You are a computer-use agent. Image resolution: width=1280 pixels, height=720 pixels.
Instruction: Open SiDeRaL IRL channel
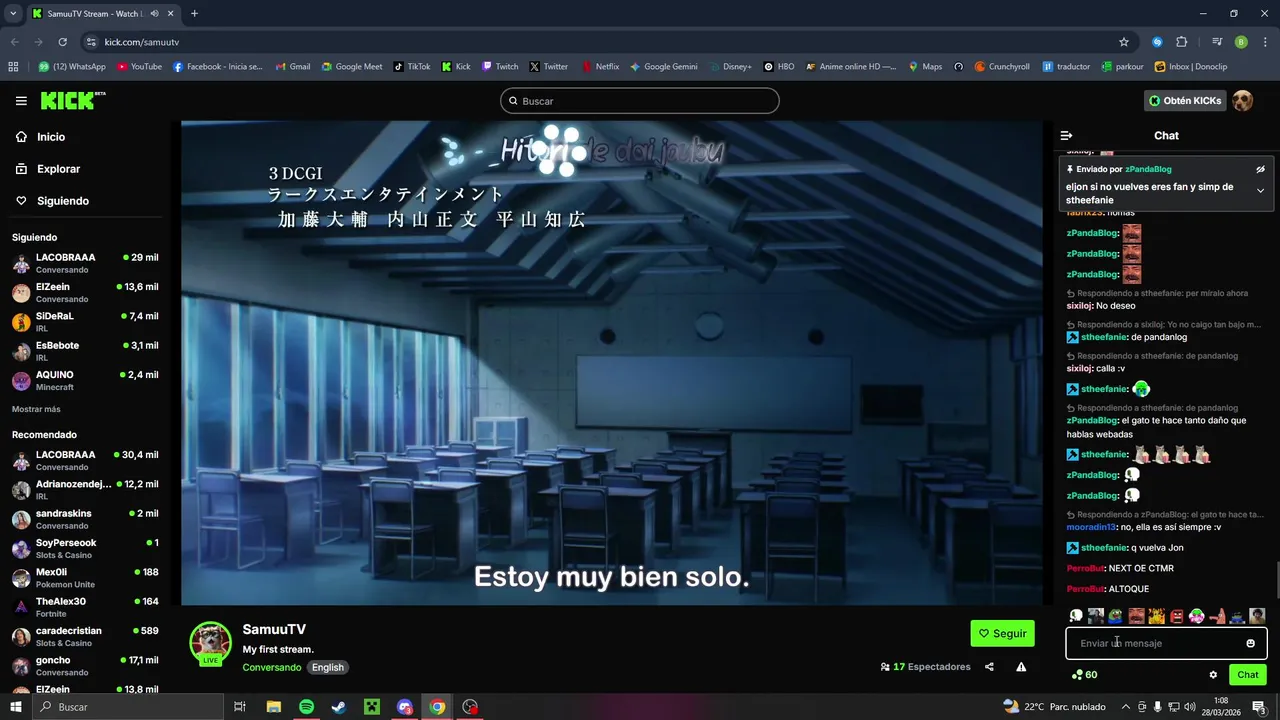click(85, 321)
